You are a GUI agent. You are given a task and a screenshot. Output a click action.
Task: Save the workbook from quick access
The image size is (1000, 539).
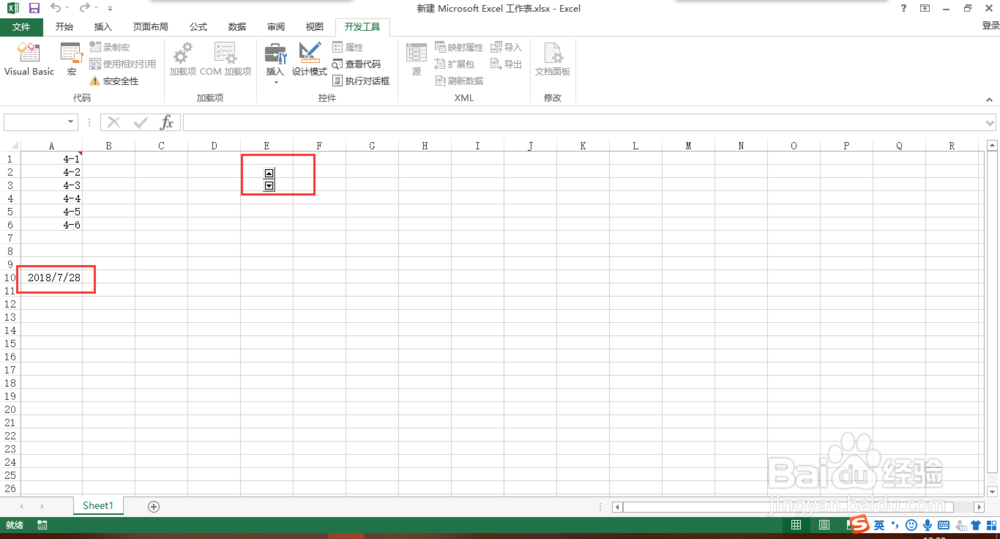click(x=34, y=8)
